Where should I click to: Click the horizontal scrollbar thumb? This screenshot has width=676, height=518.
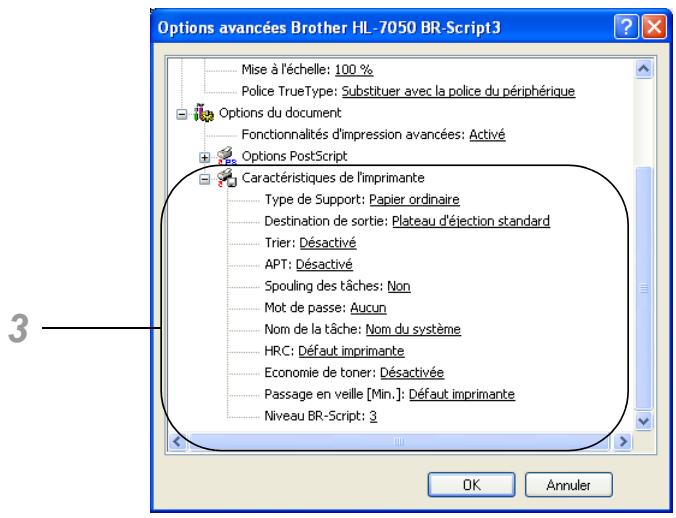399,441
